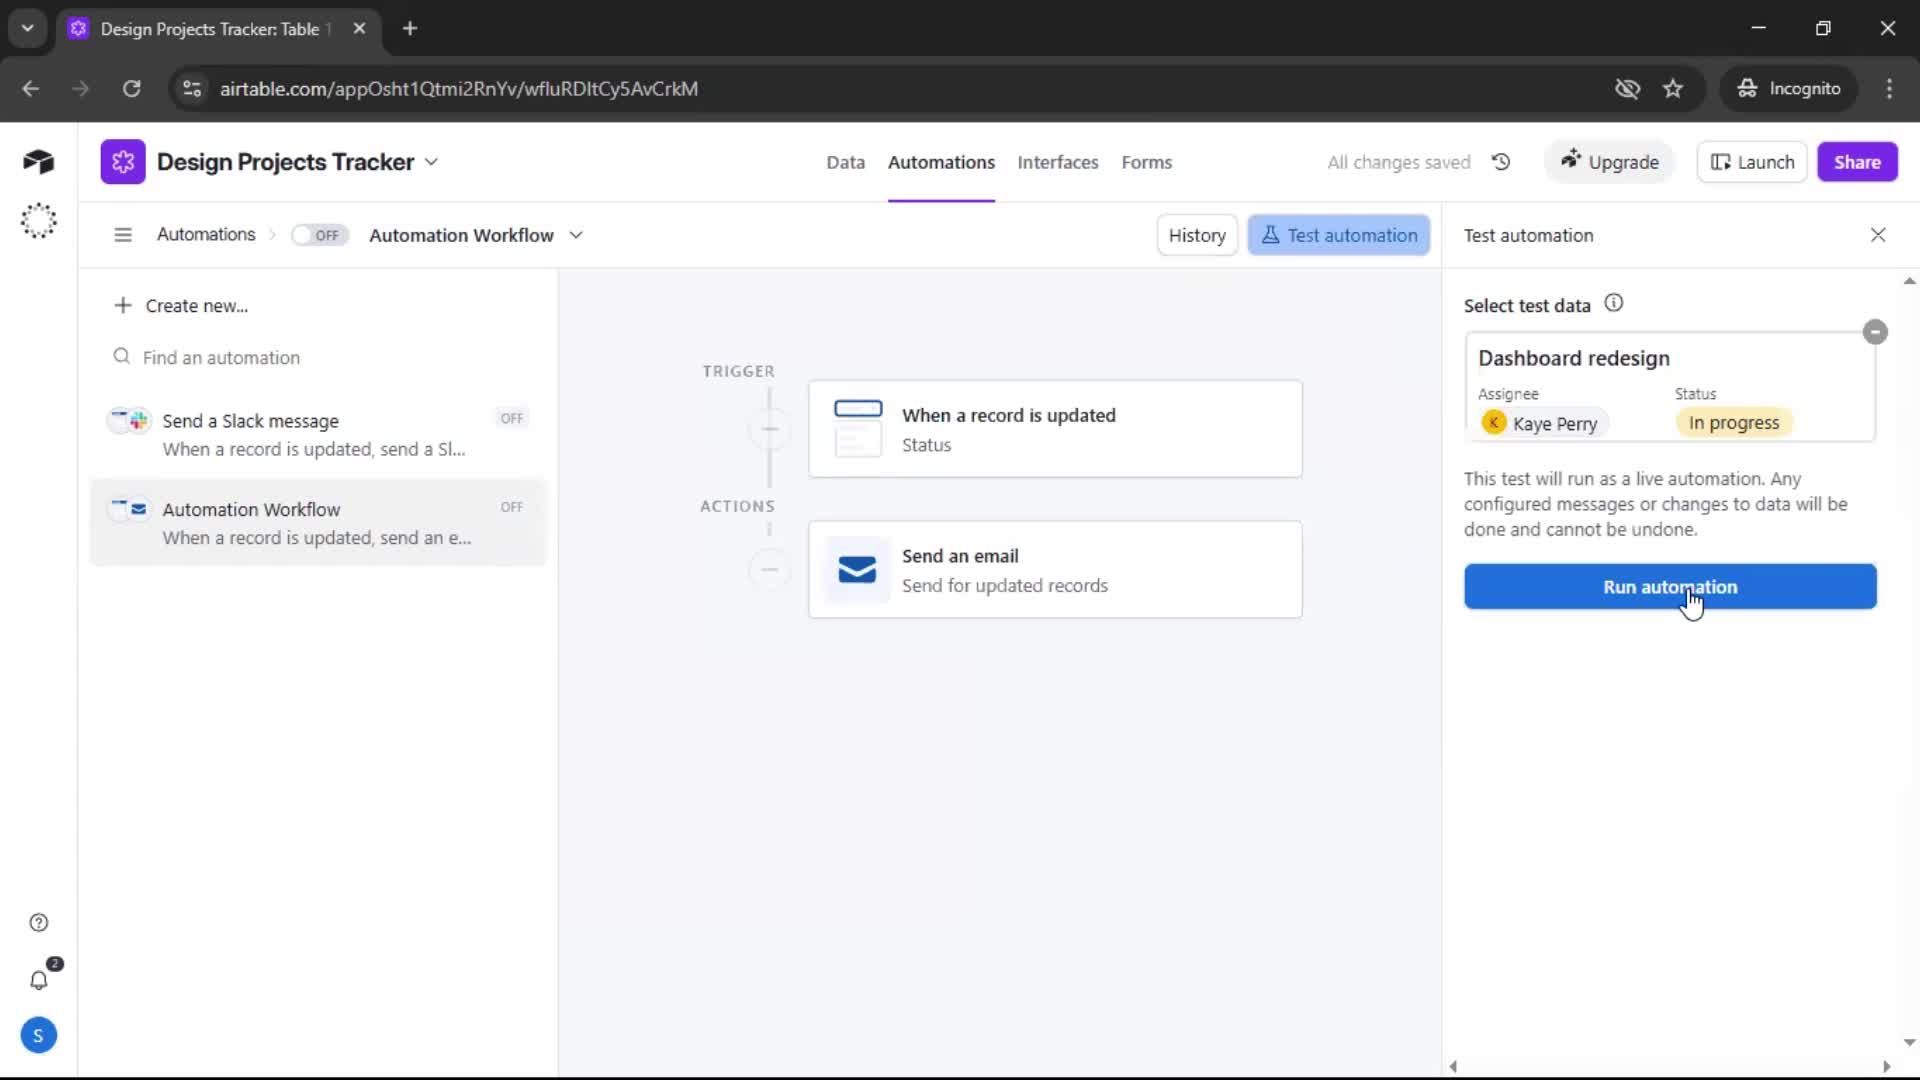Viewport: 1920px width, 1080px height.
Task: Expand the Automation Workflow title dropdown
Action: coord(576,235)
